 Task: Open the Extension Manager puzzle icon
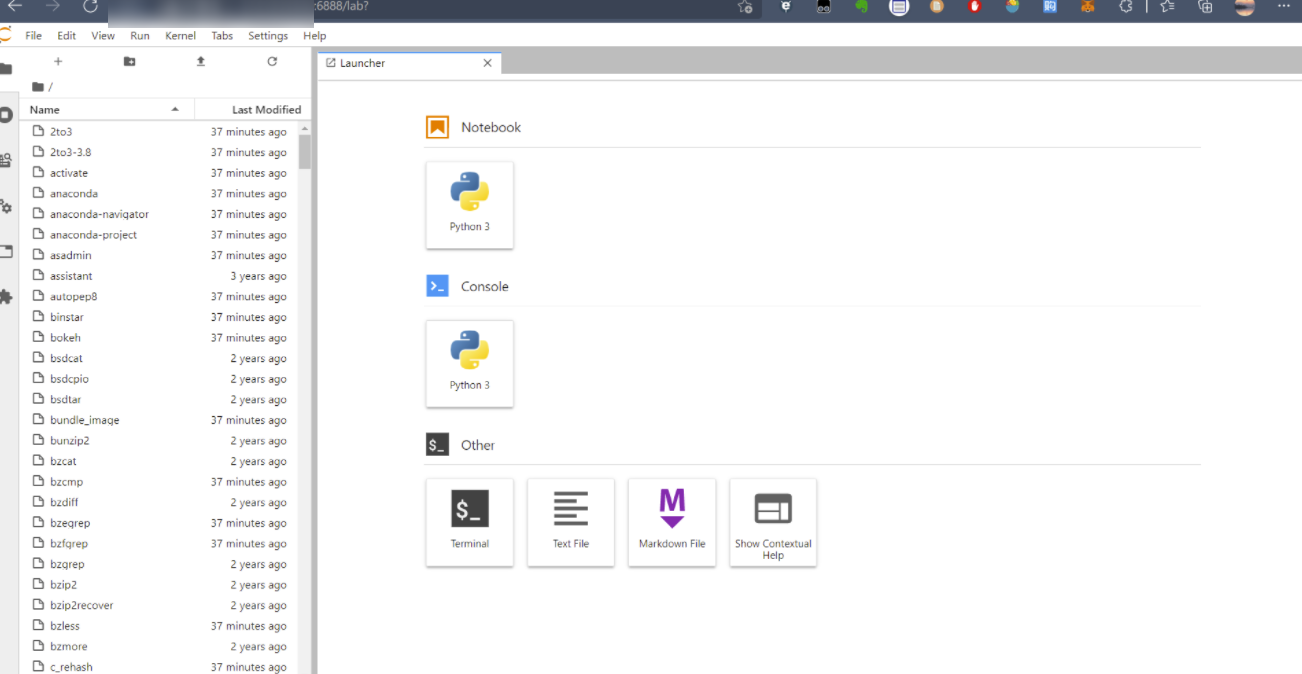point(6,297)
